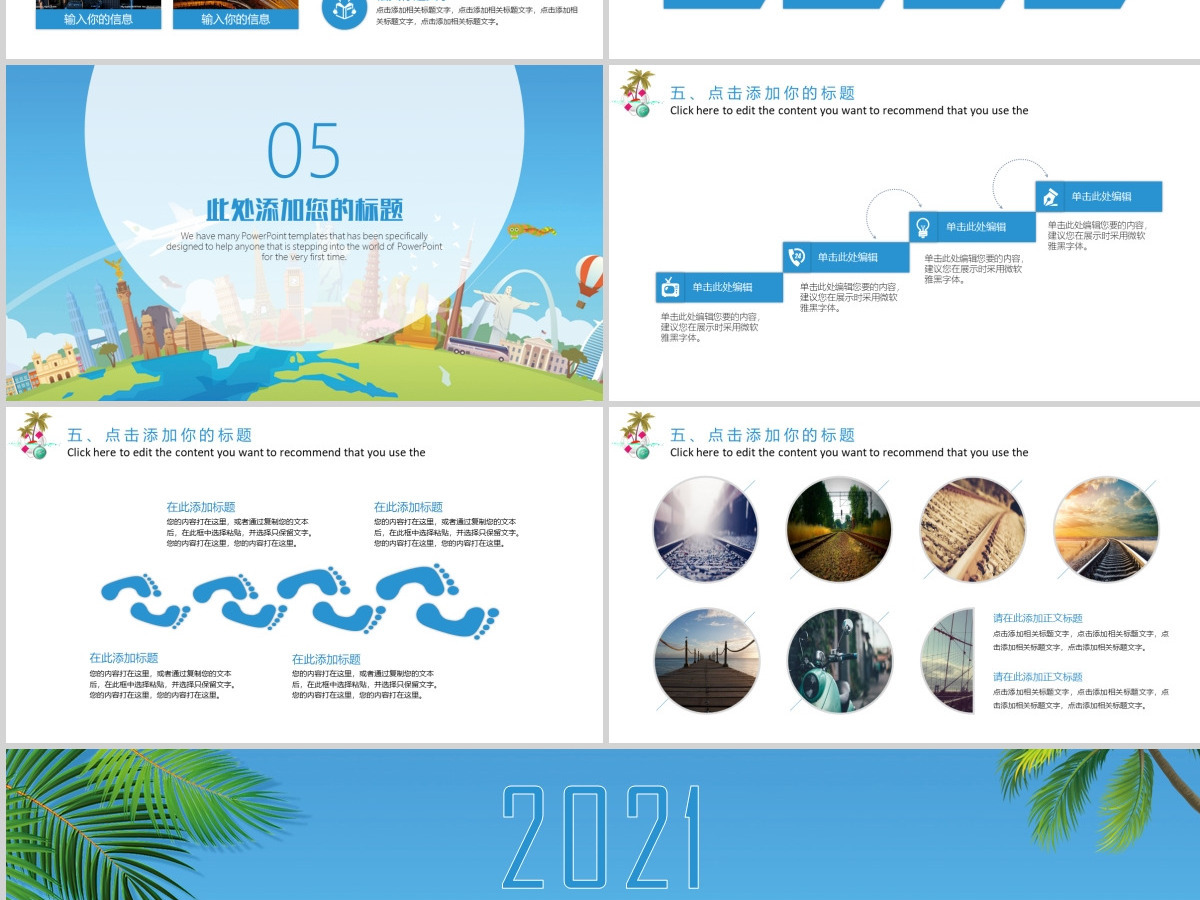This screenshot has width=1200, height=900.
Task: Click the large '05' section number
Action: [x=304, y=151]
